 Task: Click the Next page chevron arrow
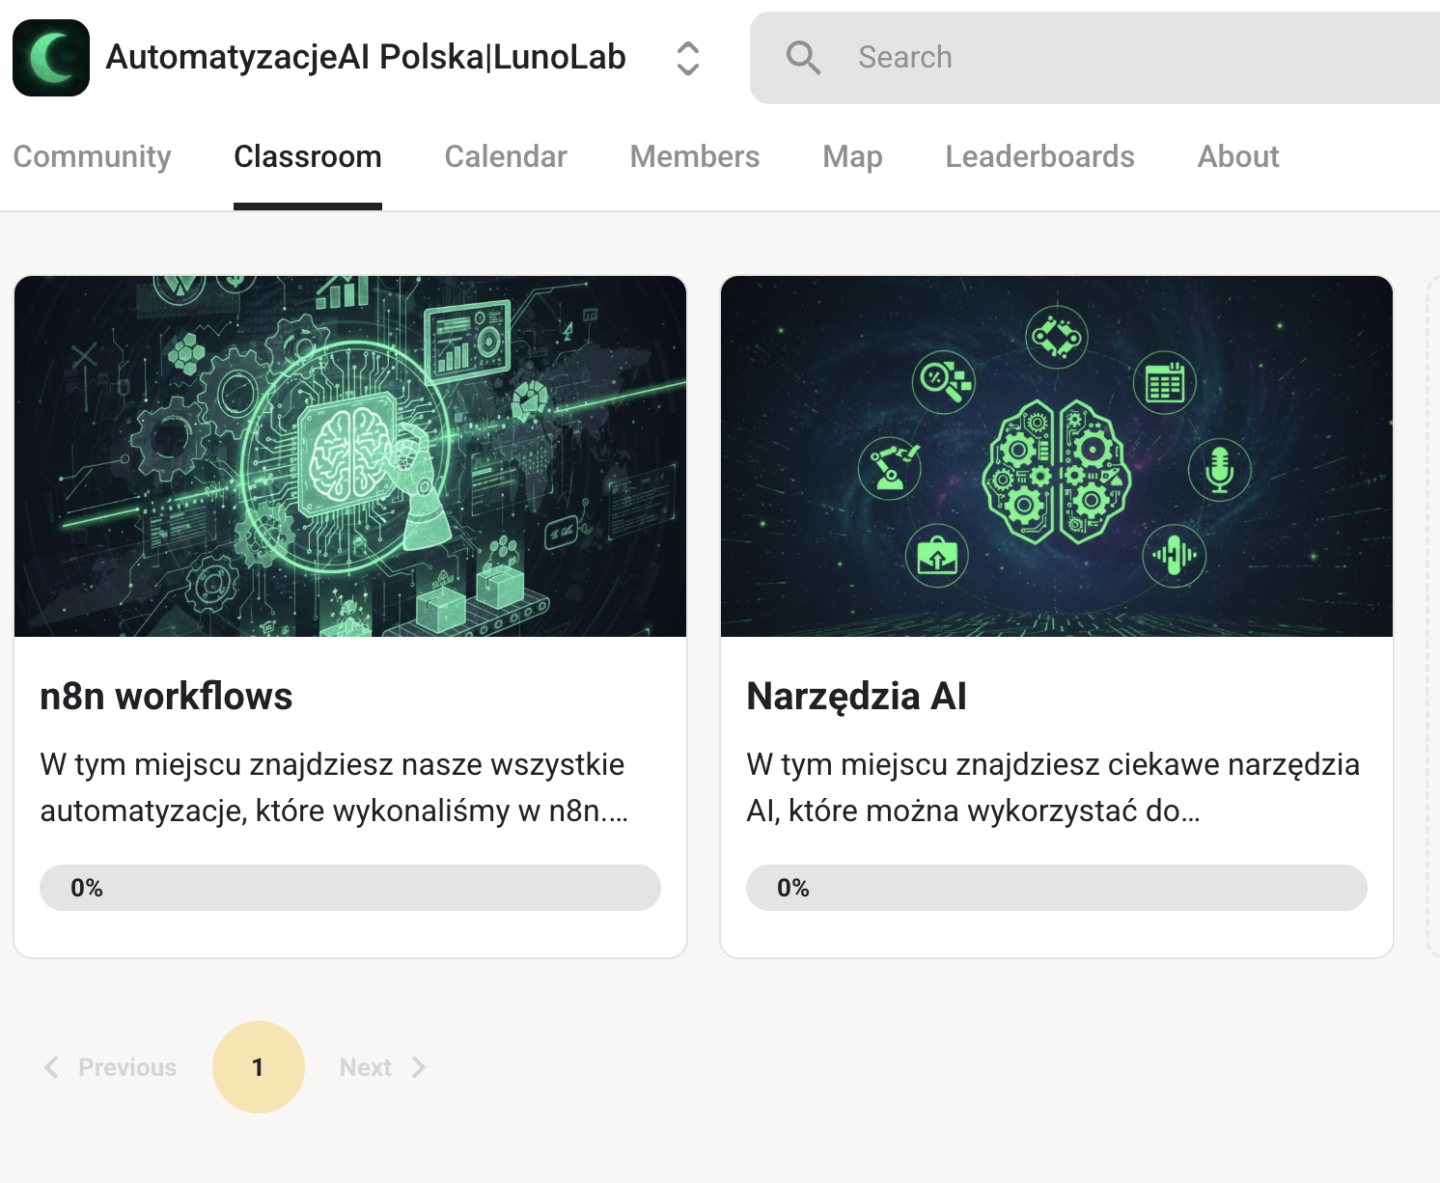tap(418, 1067)
